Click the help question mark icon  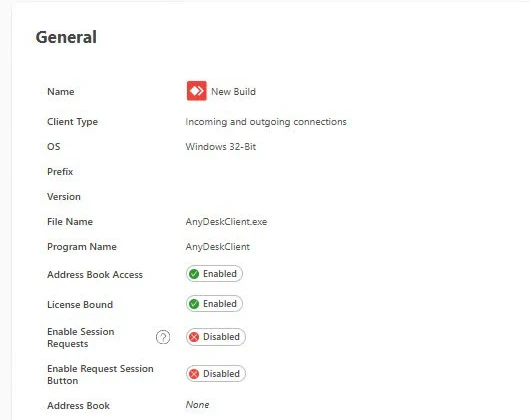[x=163, y=337]
